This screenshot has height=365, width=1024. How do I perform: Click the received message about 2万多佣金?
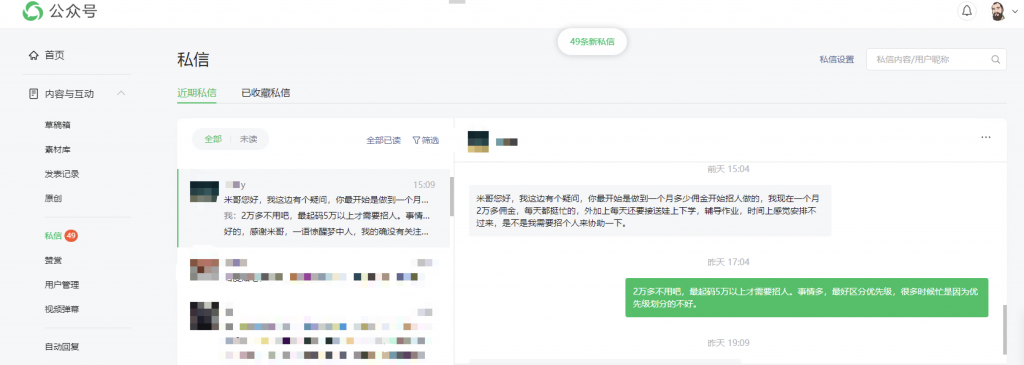point(650,210)
